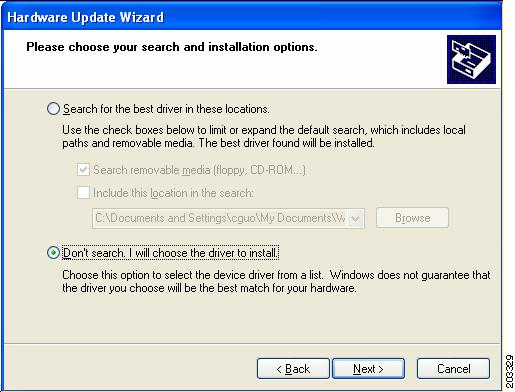Select "Don't search" radio button circle
Image resolution: width=515 pixels, height=392 pixels.
(53, 253)
